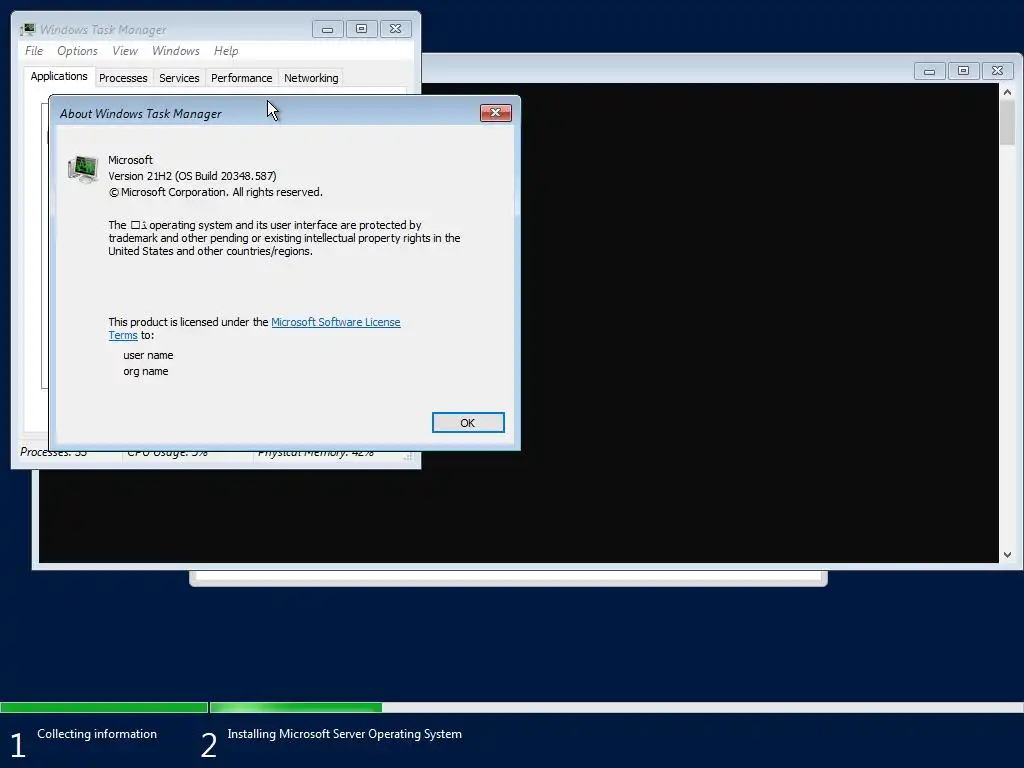Viewport: 1024px width, 768px height.
Task: Click Task Manager title bar icon
Action: [x=27, y=29]
